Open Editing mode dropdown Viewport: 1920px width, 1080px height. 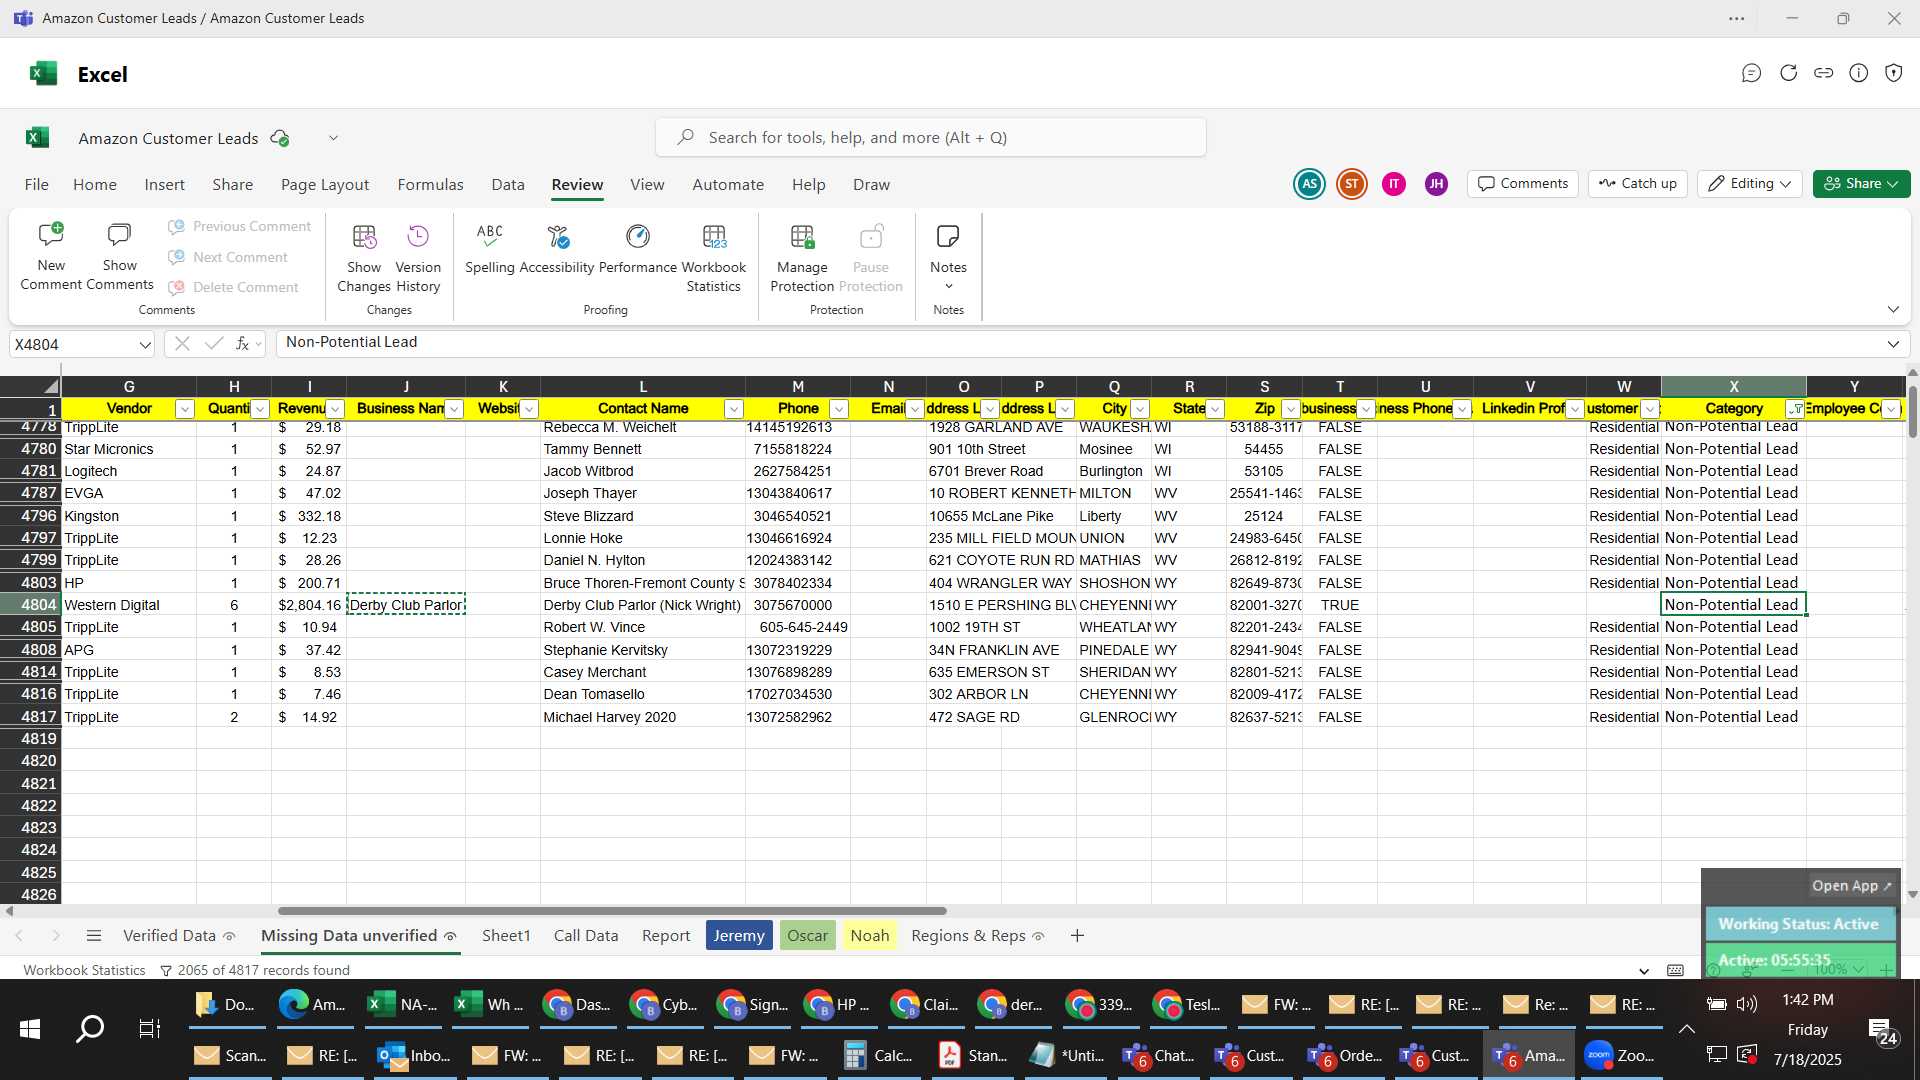click(x=1749, y=184)
